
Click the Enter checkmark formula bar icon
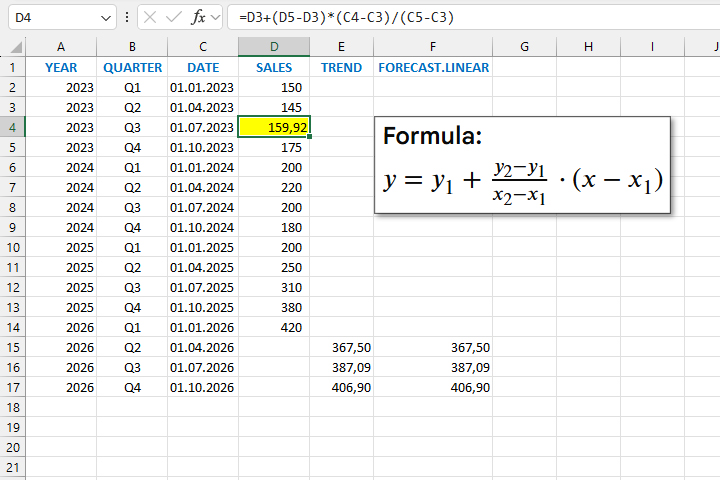click(174, 17)
